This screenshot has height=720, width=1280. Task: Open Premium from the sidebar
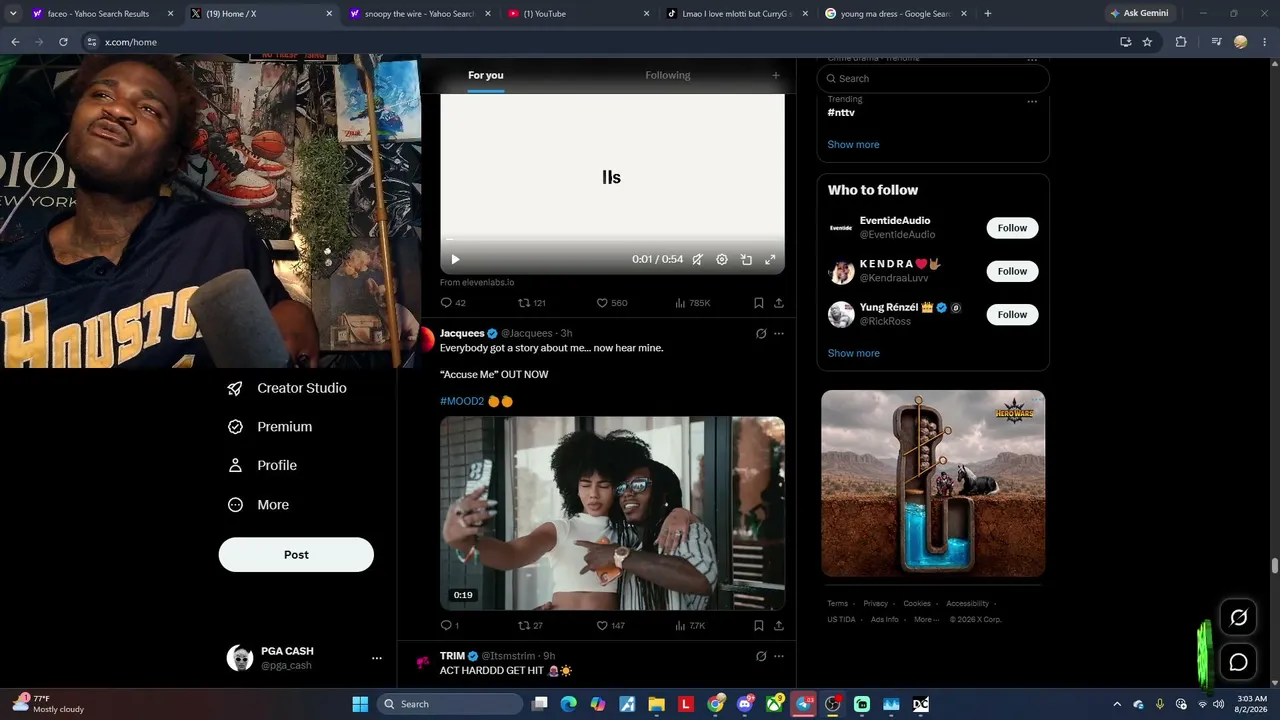(x=270, y=427)
